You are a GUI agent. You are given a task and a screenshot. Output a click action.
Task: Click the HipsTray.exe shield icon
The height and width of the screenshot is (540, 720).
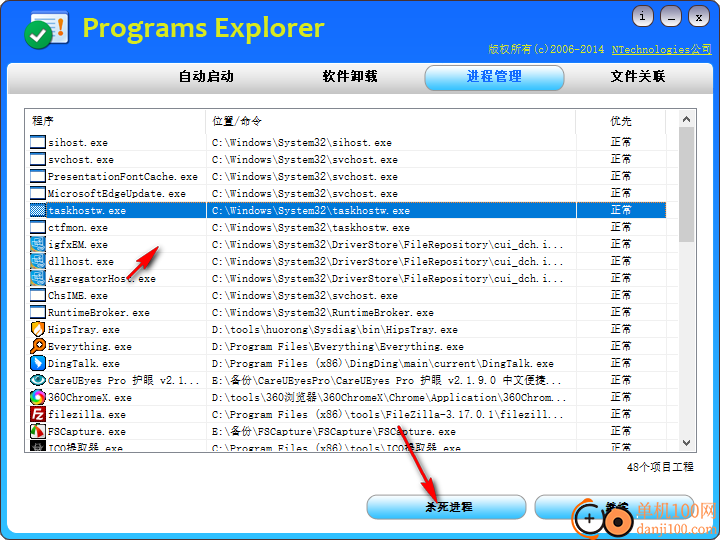[38, 329]
